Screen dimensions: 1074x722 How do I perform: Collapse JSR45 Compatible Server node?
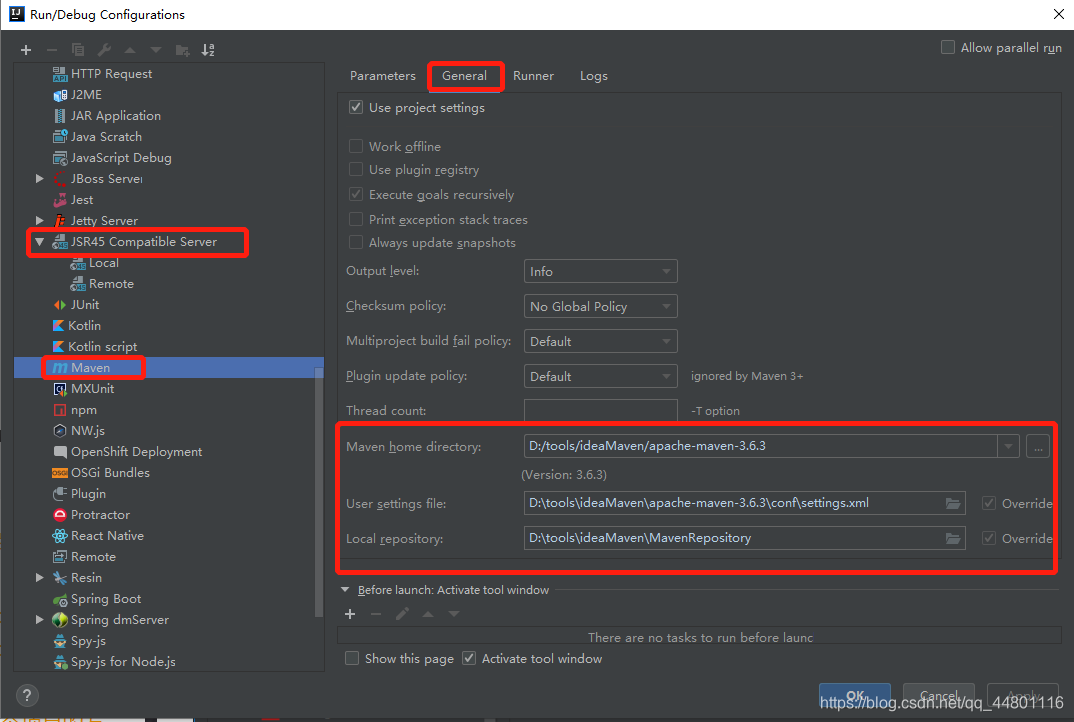tap(40, 242)
